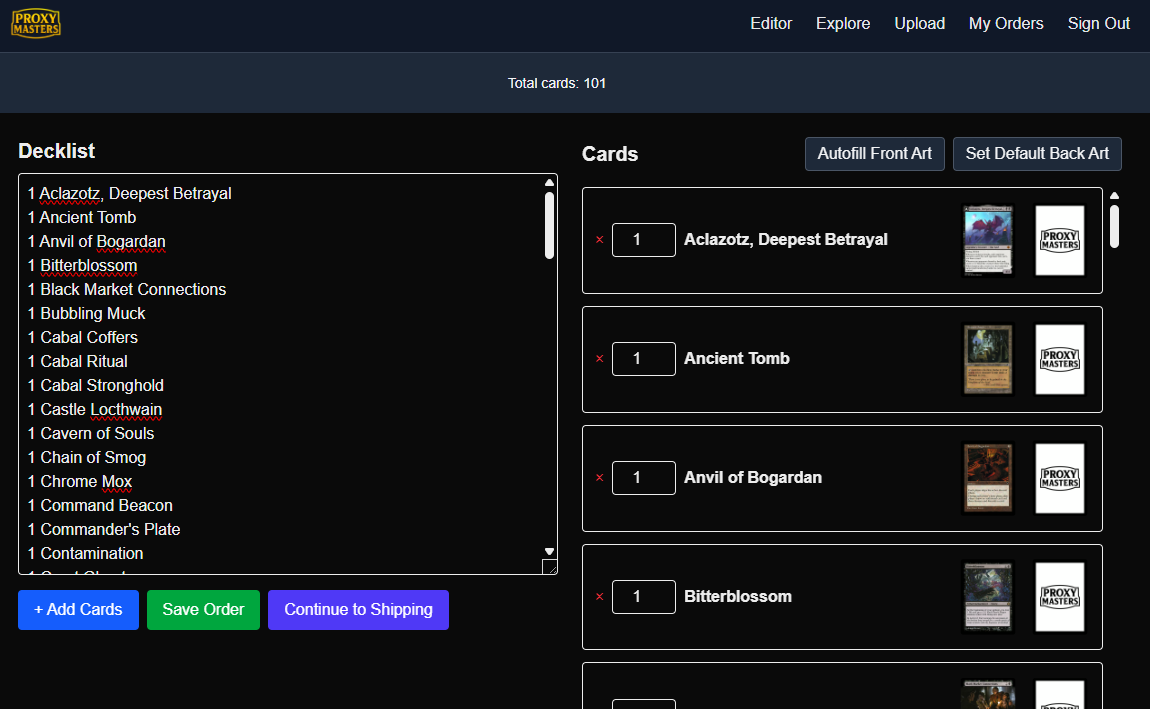Navigate to Explore
Screen dimensions: 1150x709
pos(842,23)
